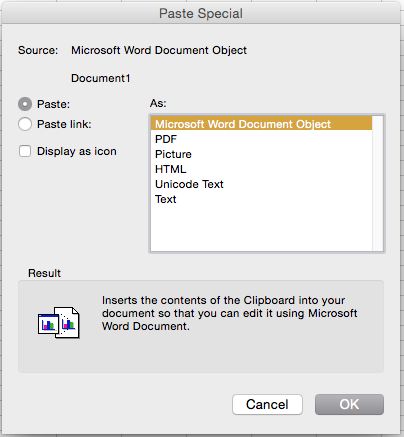Click the Result section heading
The image size is (404, 437).
point(44,273)
